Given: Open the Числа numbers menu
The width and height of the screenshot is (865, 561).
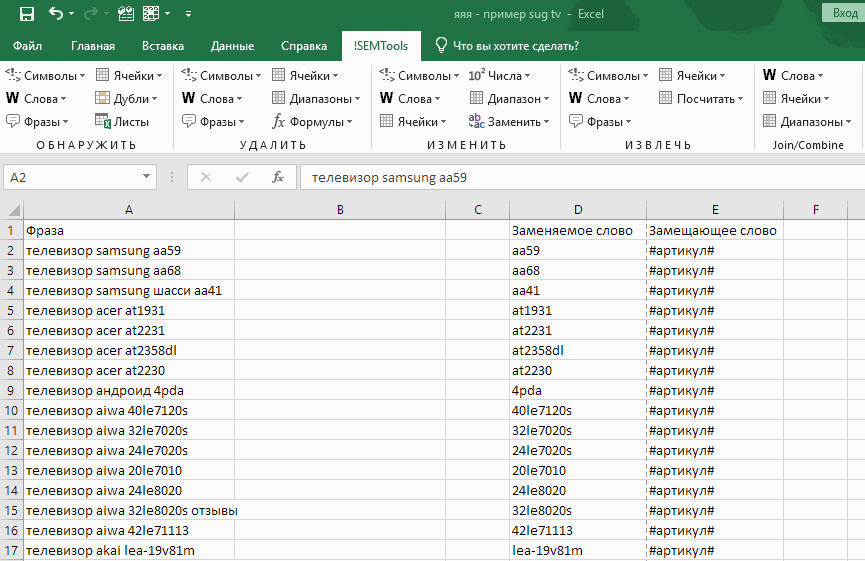Looking at the screenshot, I should point(499,76).
